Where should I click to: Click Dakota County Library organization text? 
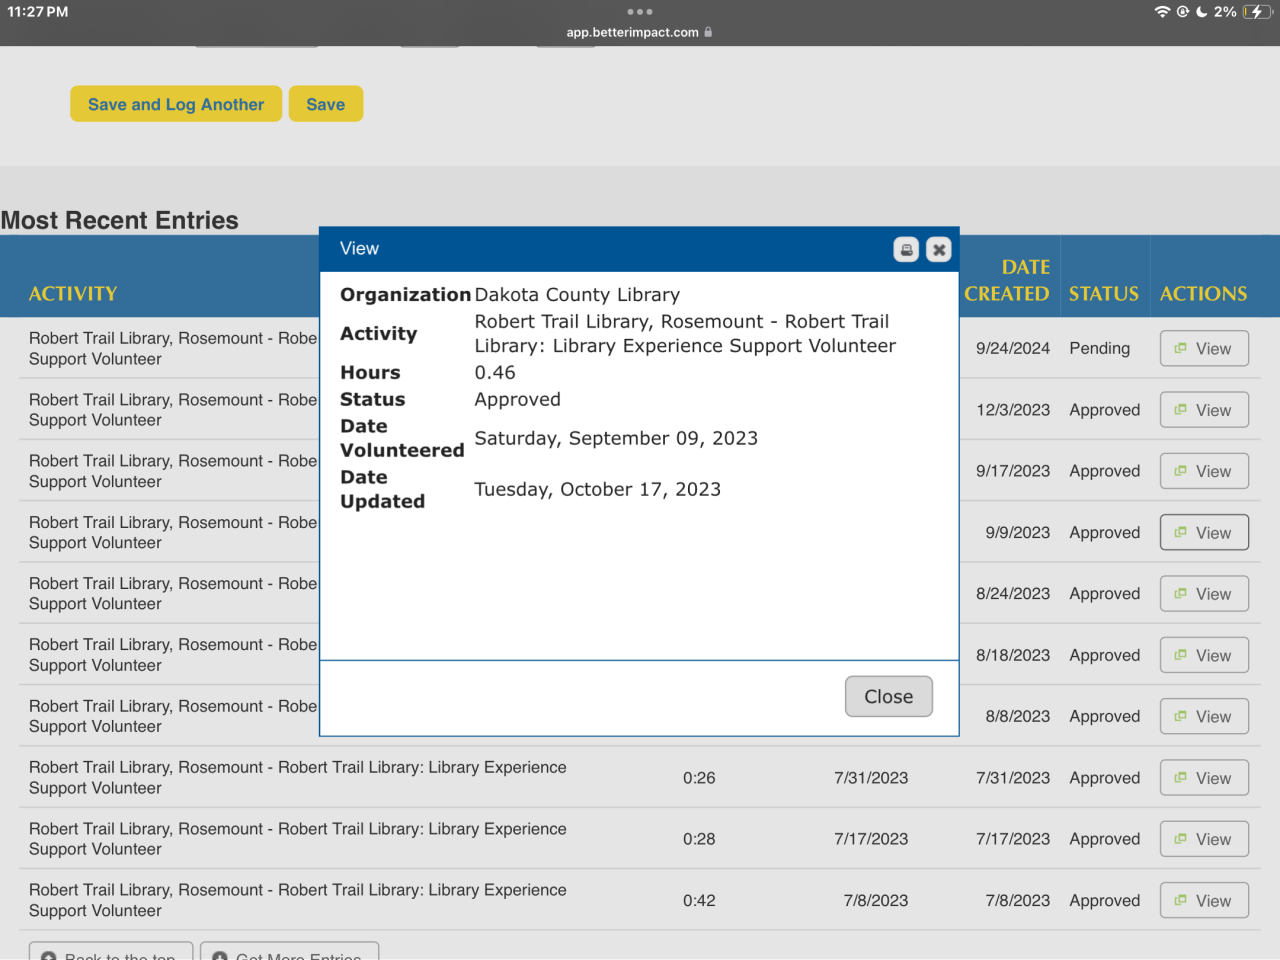577,295
